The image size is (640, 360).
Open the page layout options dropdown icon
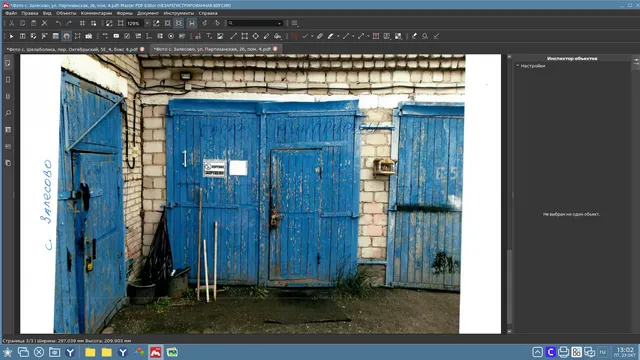click(295, 23)
